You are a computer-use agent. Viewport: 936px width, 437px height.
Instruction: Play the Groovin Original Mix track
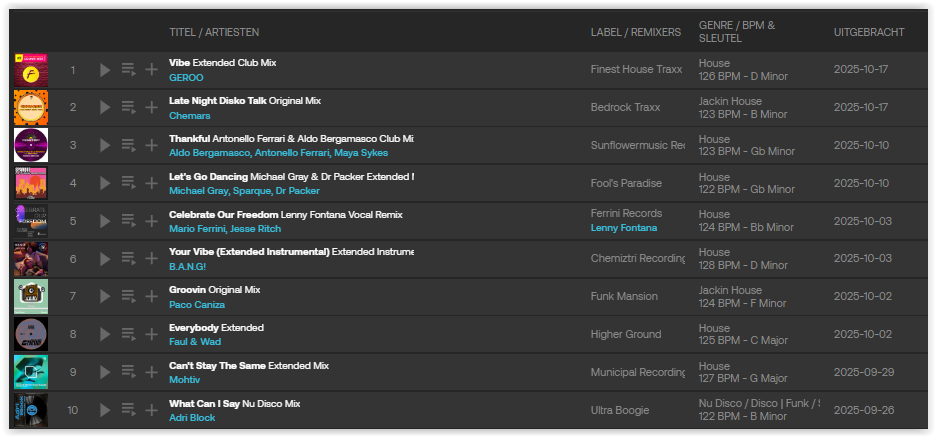click(105, 296)
